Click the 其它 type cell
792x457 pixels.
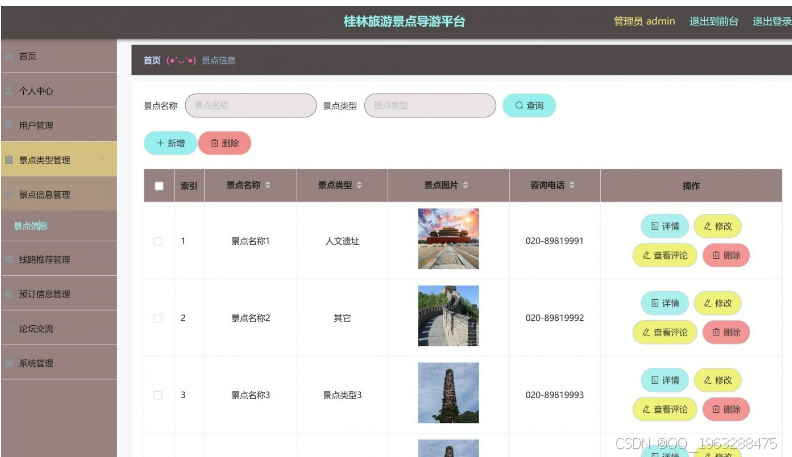[x=342, y=318]
